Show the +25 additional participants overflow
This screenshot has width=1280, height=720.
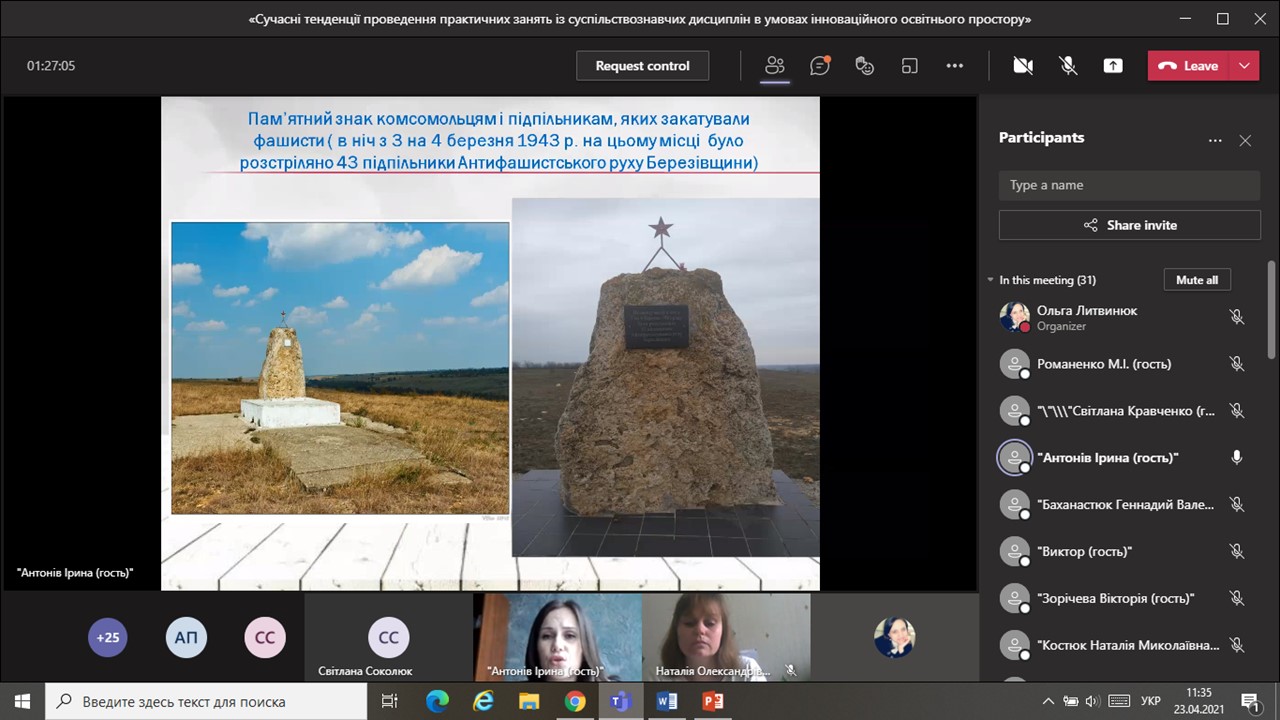tap(108, 637)
